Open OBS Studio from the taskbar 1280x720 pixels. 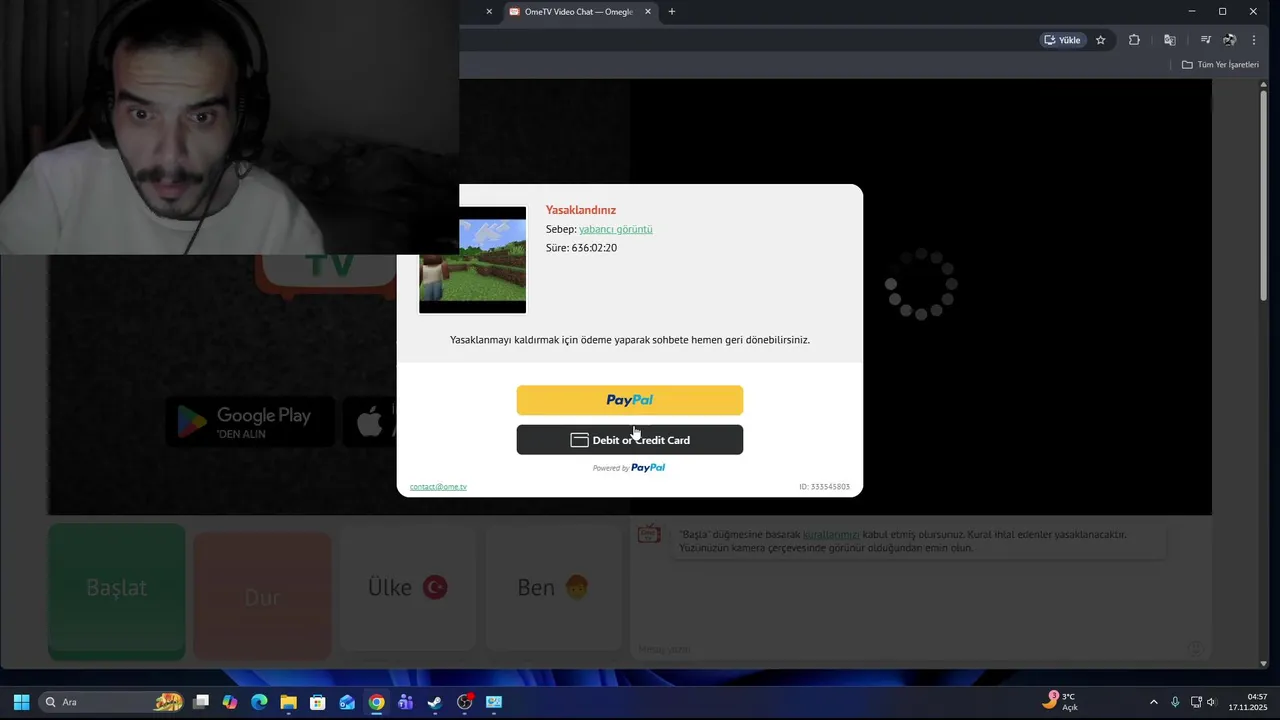(x=465, y=702)
